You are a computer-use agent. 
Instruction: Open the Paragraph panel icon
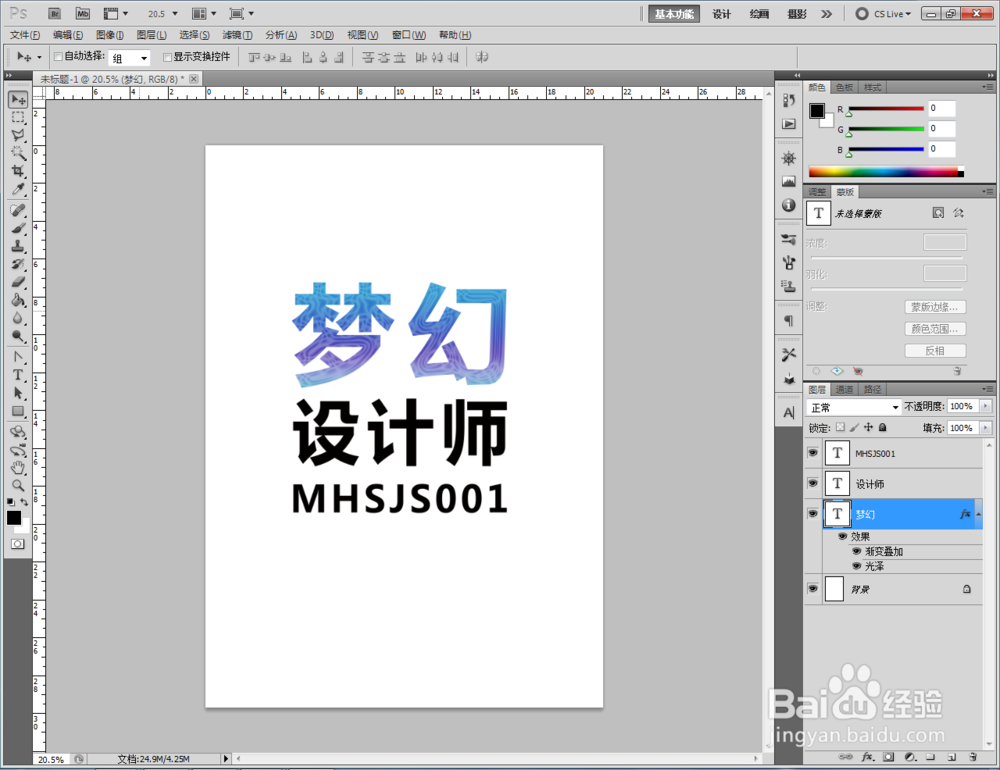pos(789,320)
